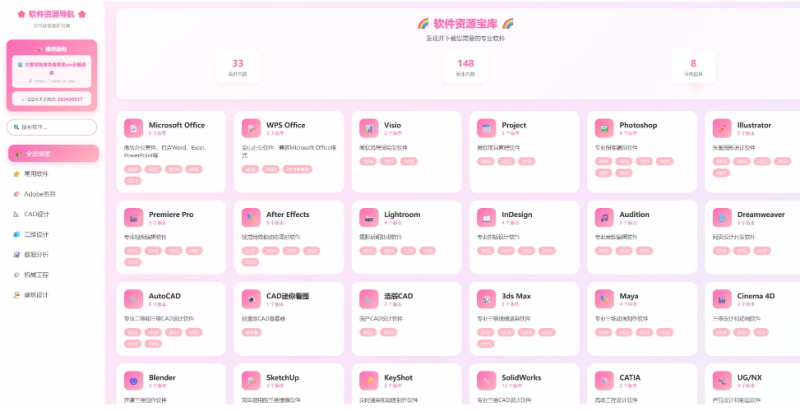The width and height of the screenshot is (800, 411).
Task: Select the 全部资源 sidebar category
Action: (x=53, y=153)
